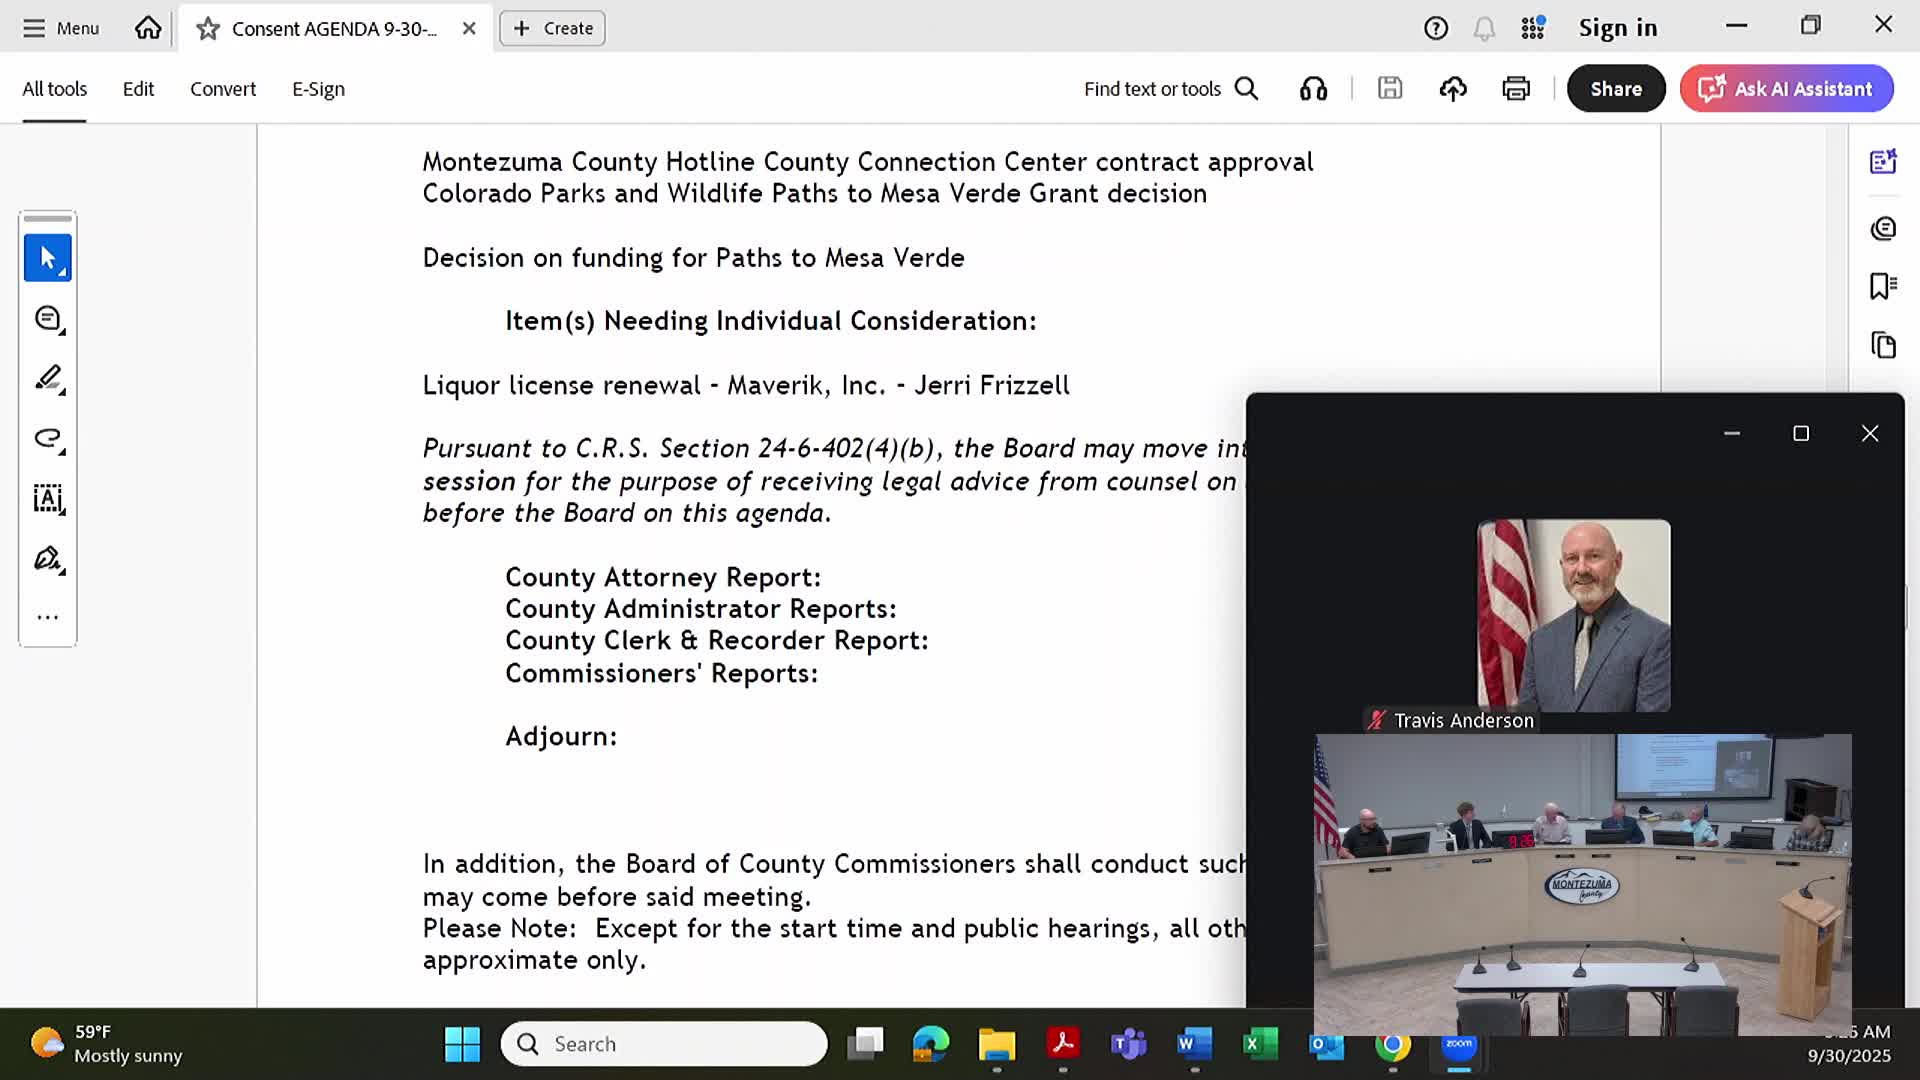Expand more tools ellipsis in toolbar

tap(47, 617)
